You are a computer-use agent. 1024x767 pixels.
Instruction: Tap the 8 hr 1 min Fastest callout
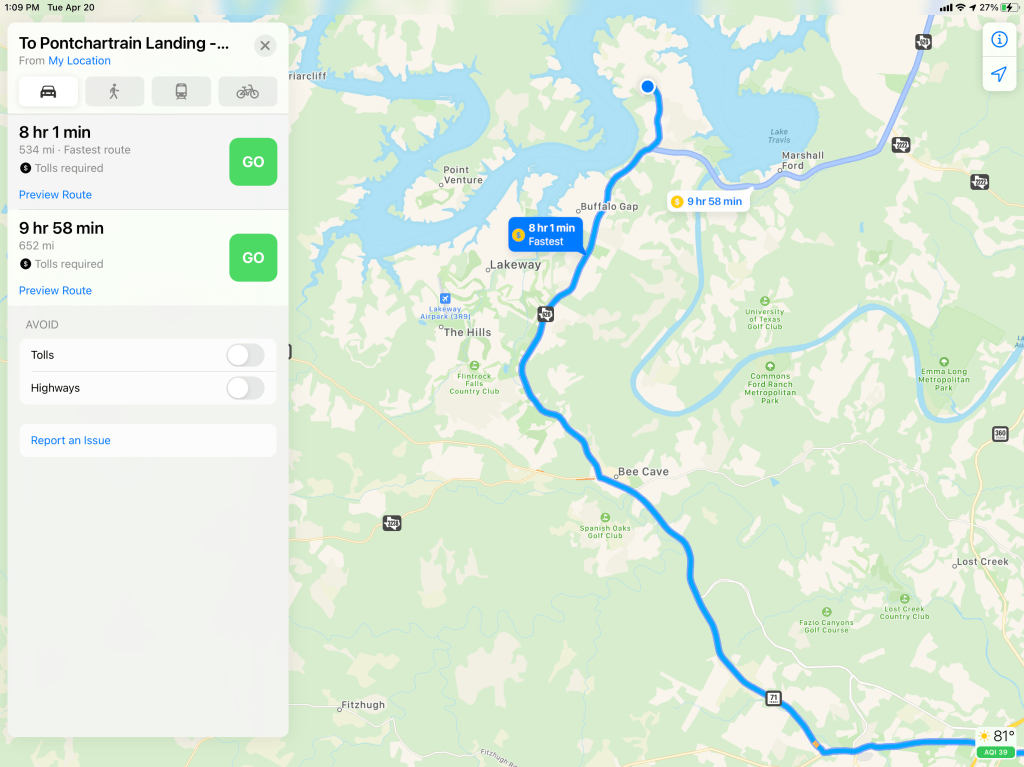(546, 235)
